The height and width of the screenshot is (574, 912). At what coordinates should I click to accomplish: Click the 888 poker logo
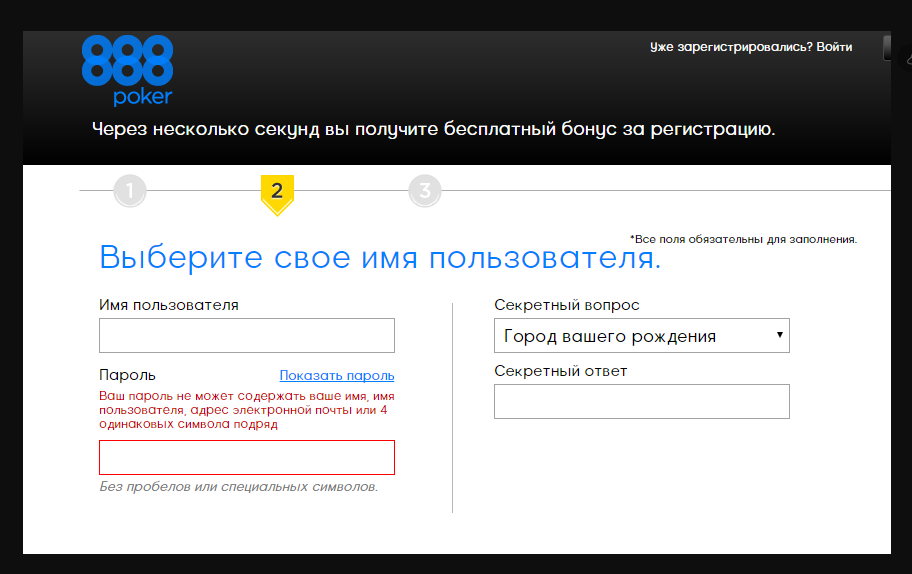point(127,69)
